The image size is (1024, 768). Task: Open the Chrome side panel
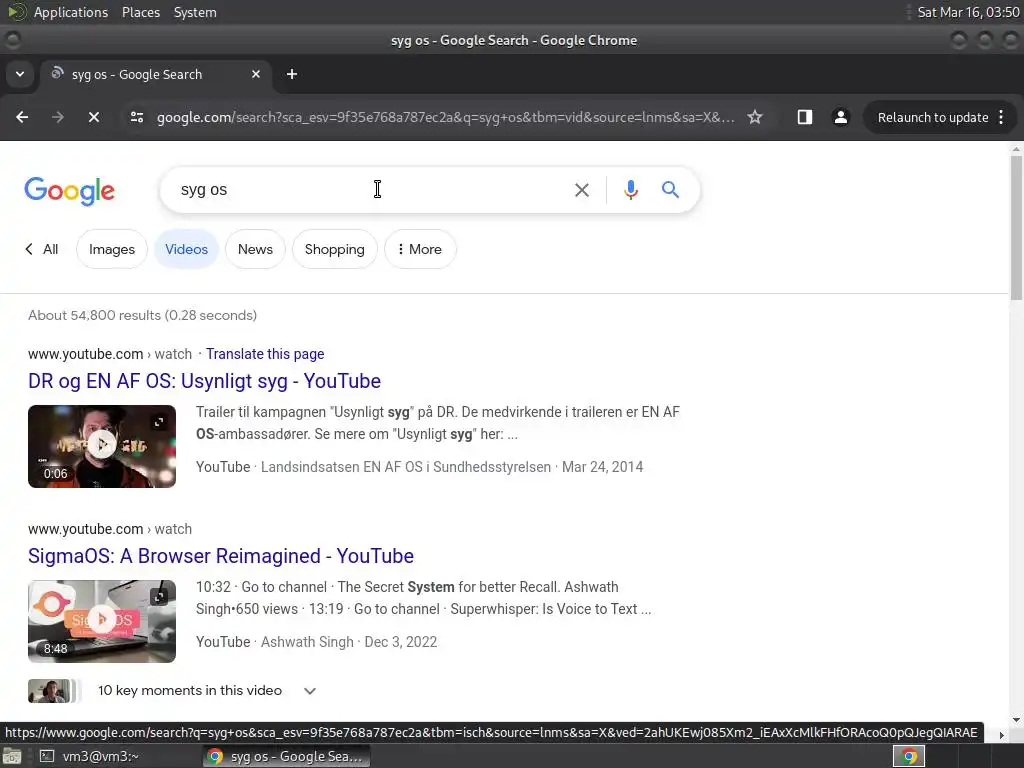pyautogui.click(x=805, y=117)
